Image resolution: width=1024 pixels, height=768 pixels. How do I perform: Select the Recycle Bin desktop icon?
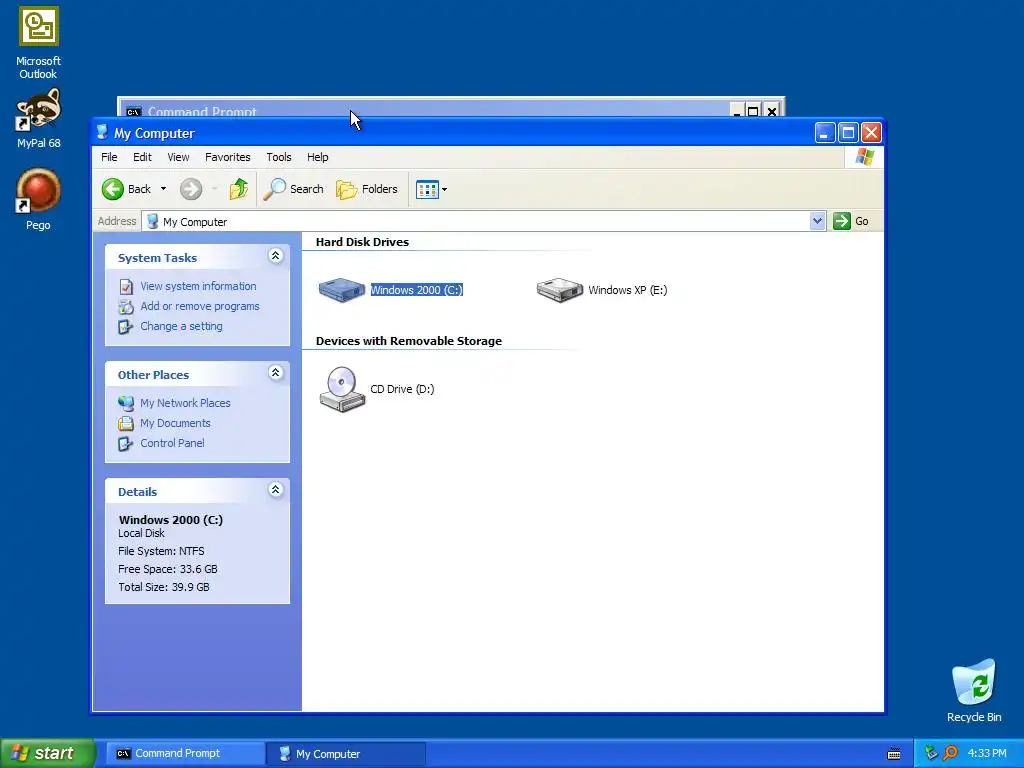[974, 682]
